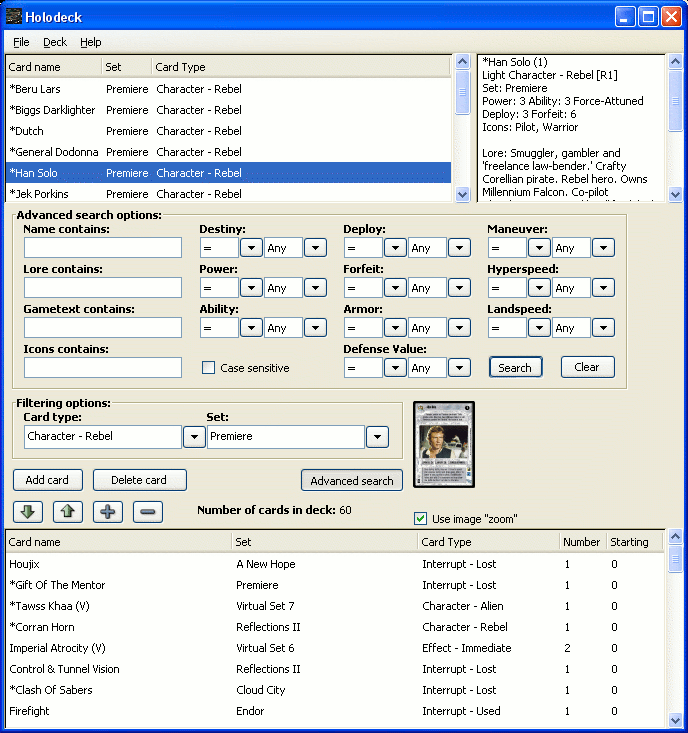The width and height of the screenshot is (688, 733).
Task: Select *Corran Horn in deck list
Action: click(335, 627)
